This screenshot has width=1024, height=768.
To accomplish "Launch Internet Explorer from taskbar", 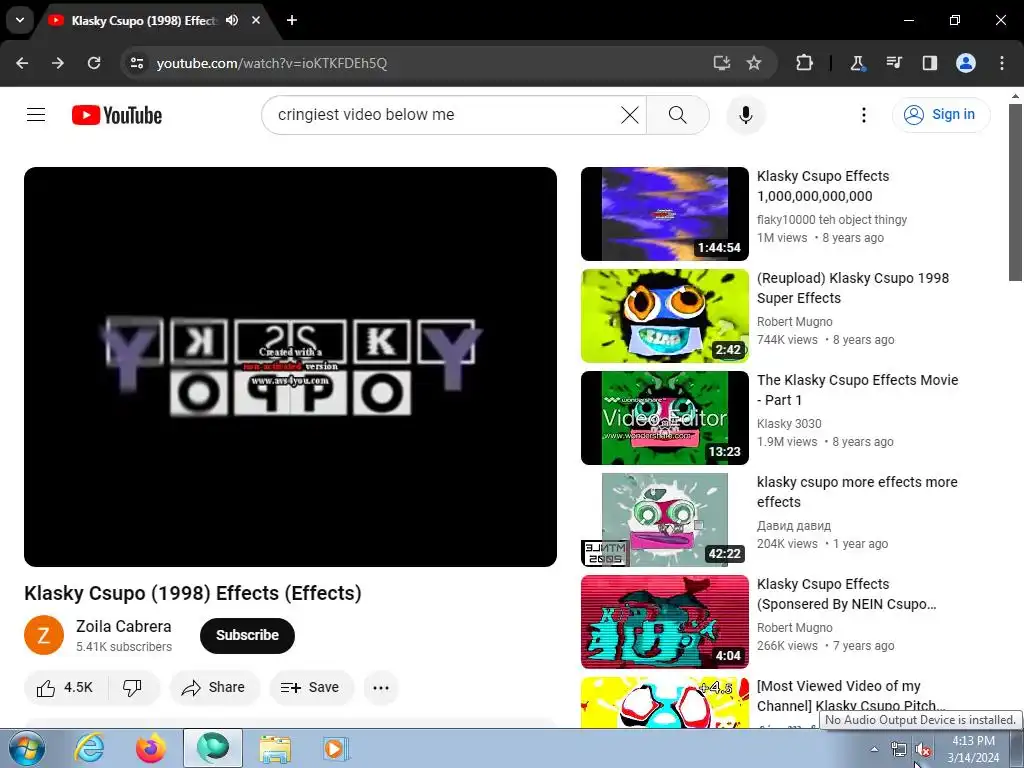I will pos(89,748).
